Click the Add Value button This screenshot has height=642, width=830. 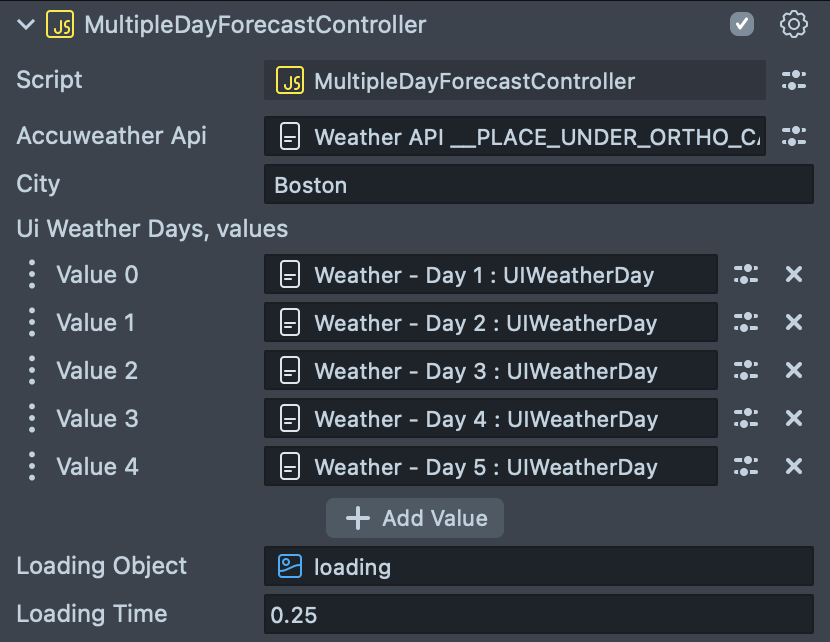(x=414, y=518)
